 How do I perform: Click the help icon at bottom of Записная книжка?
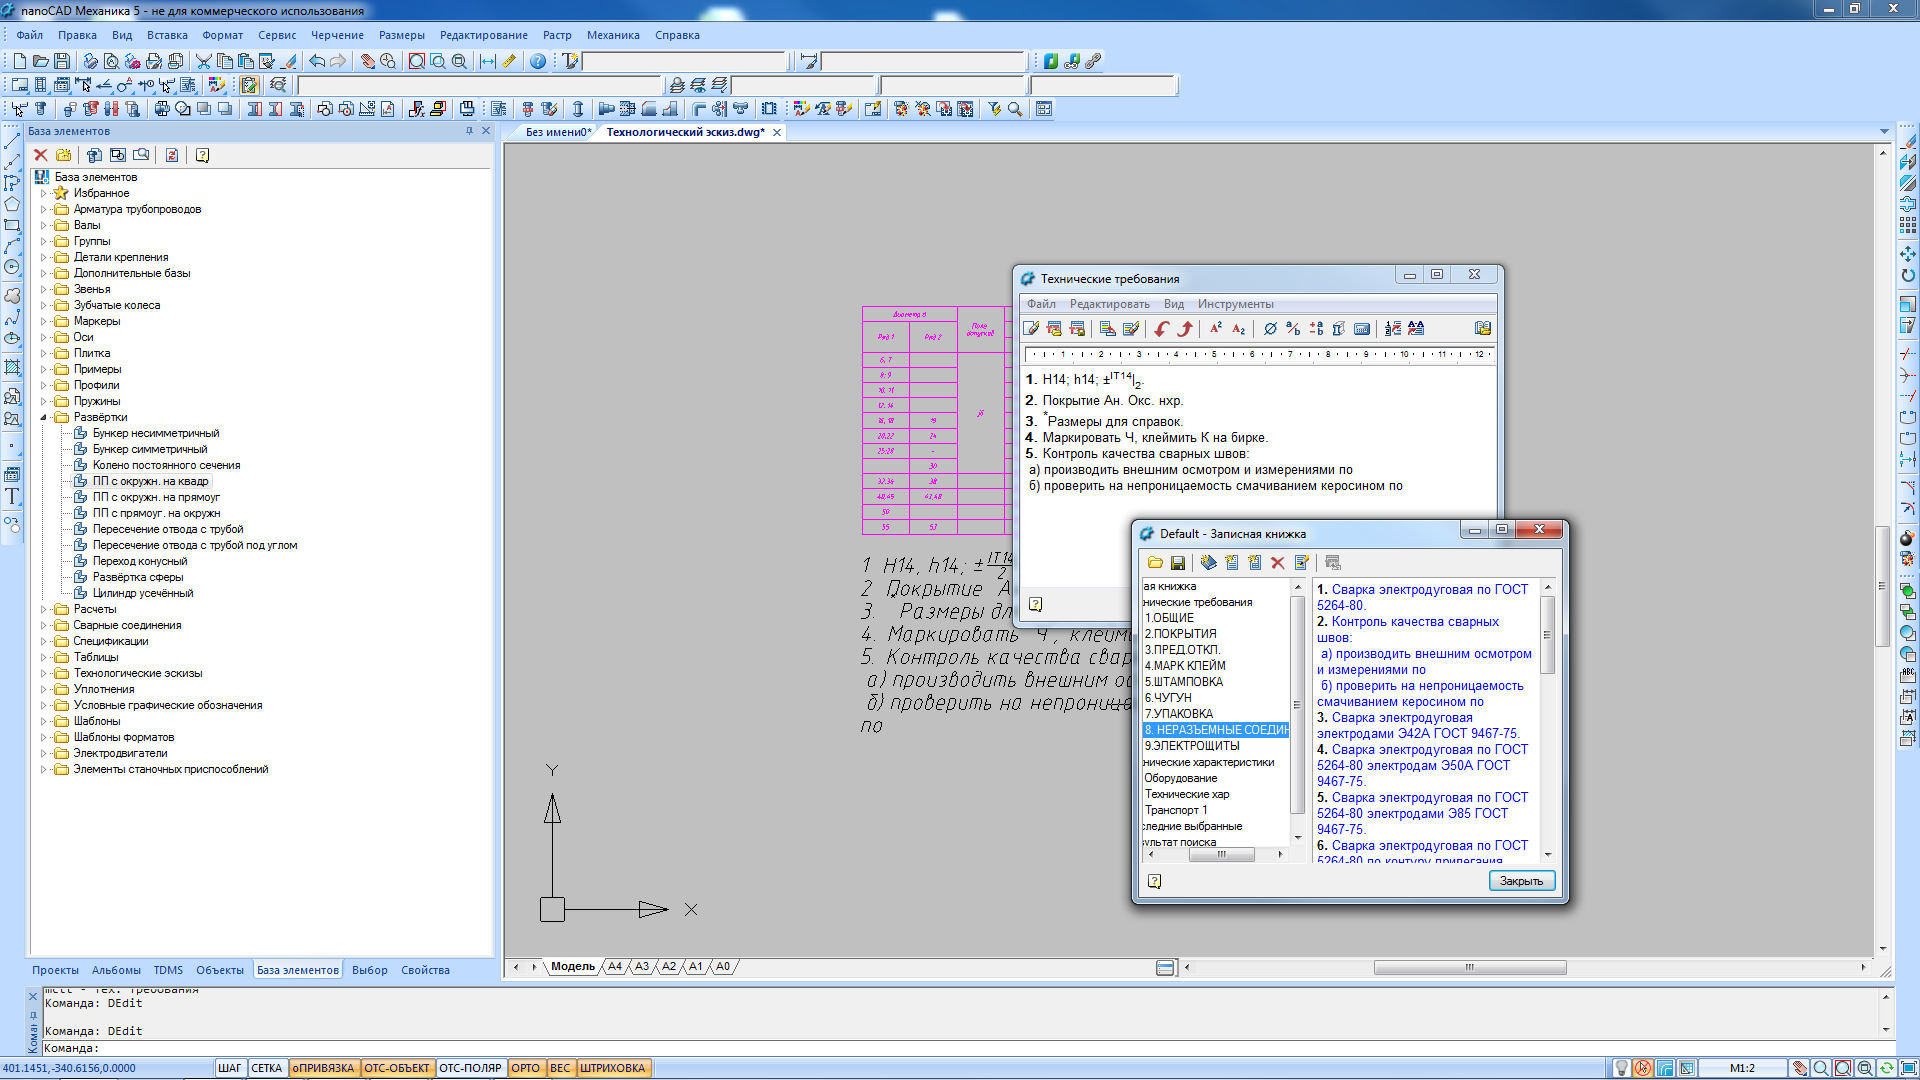[x=1154, y=881]
